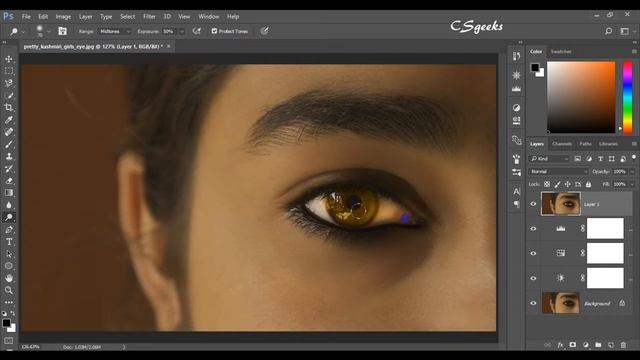Image resolution: width=640 pixels, height=360 pixels.
Task: Open the Fill dropdown arrow
Action: 632,184
